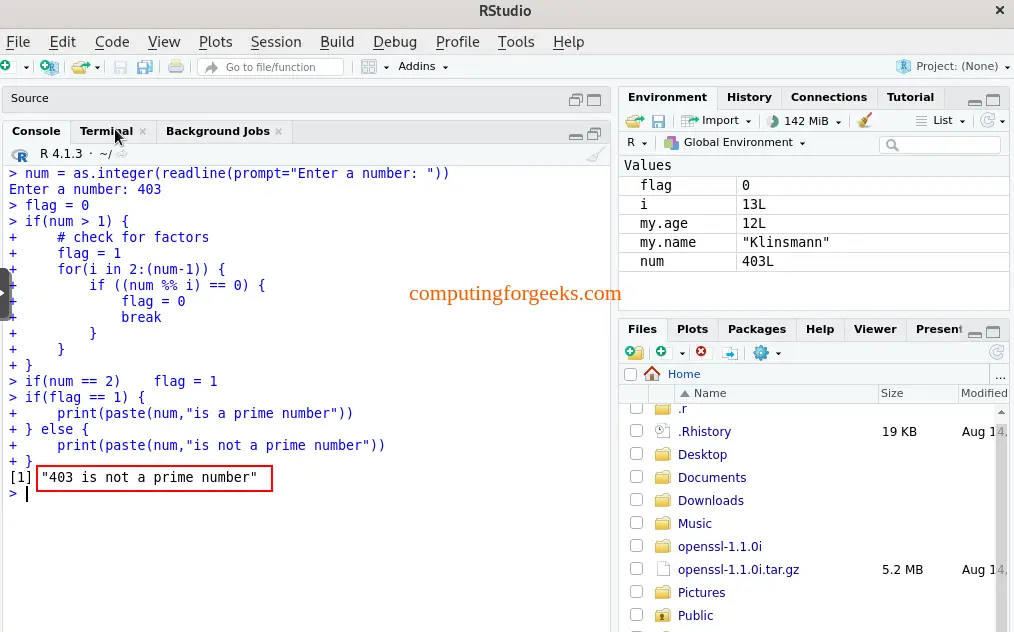Check the box for Music folder
The height and width of the screenshot is (632, 1014).
(636, 523)
